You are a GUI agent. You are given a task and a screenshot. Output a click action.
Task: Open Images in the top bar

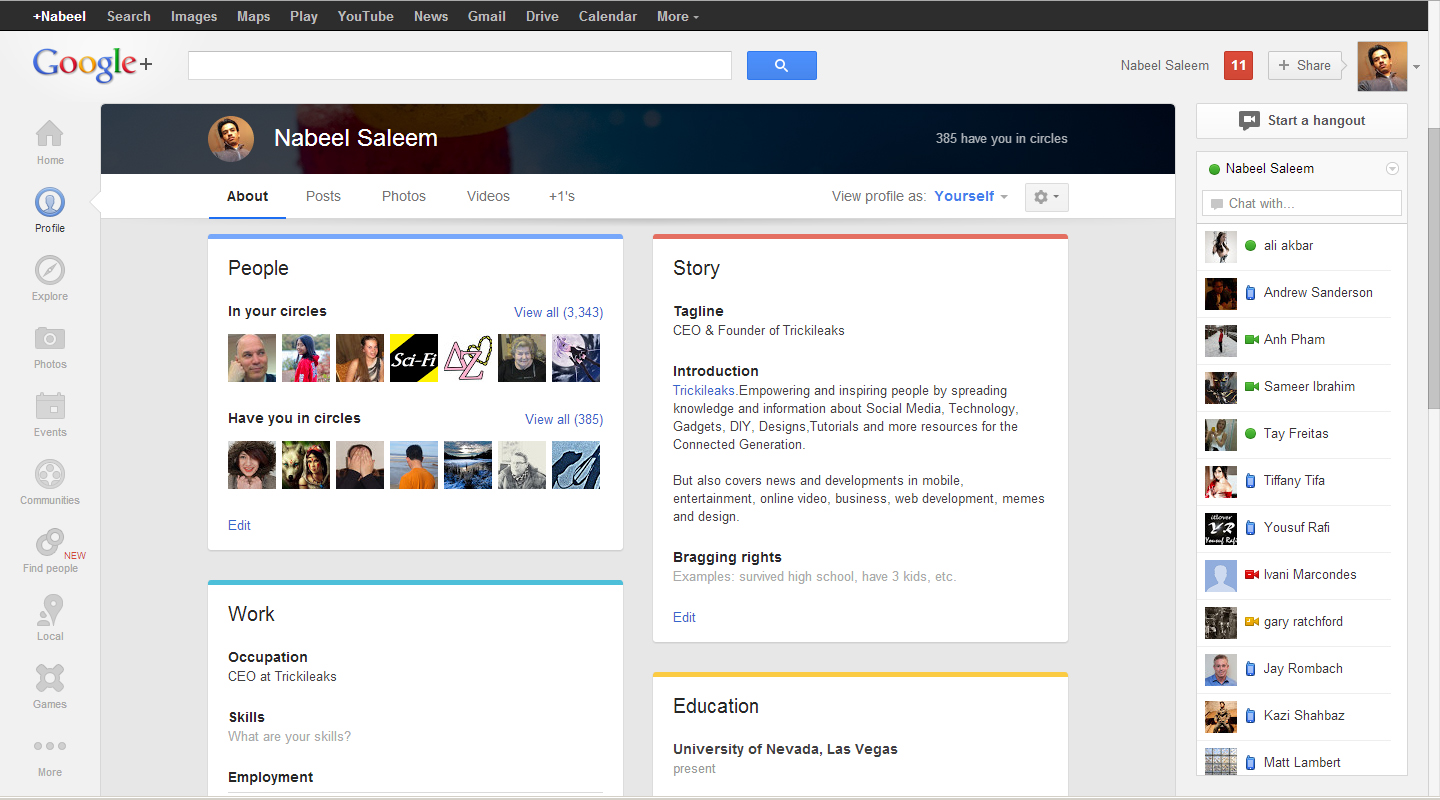pyautogui.click(x=194, y=16)
